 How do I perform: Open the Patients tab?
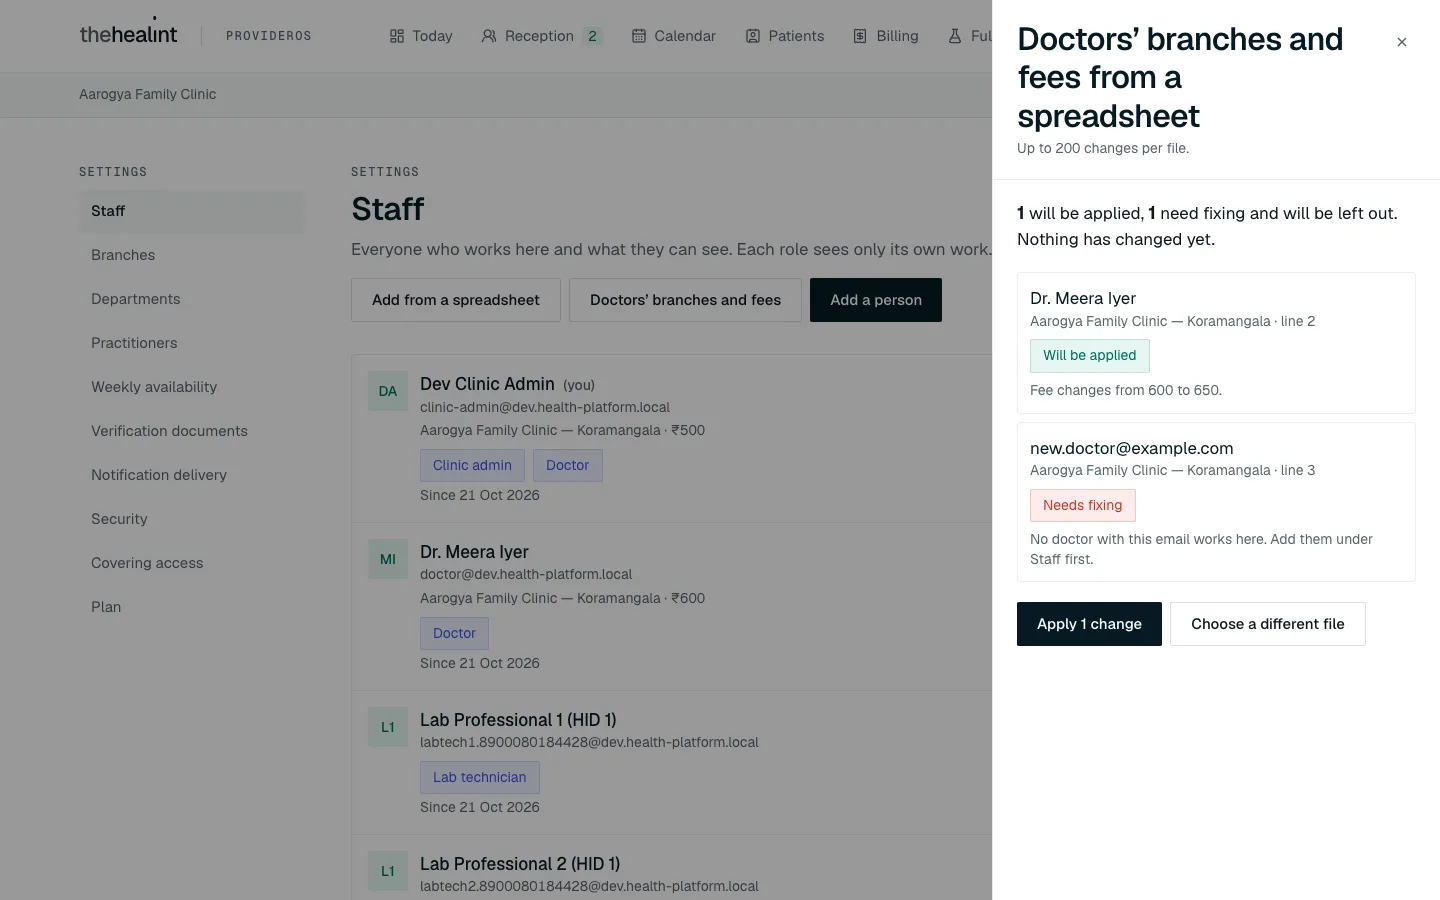785,36
